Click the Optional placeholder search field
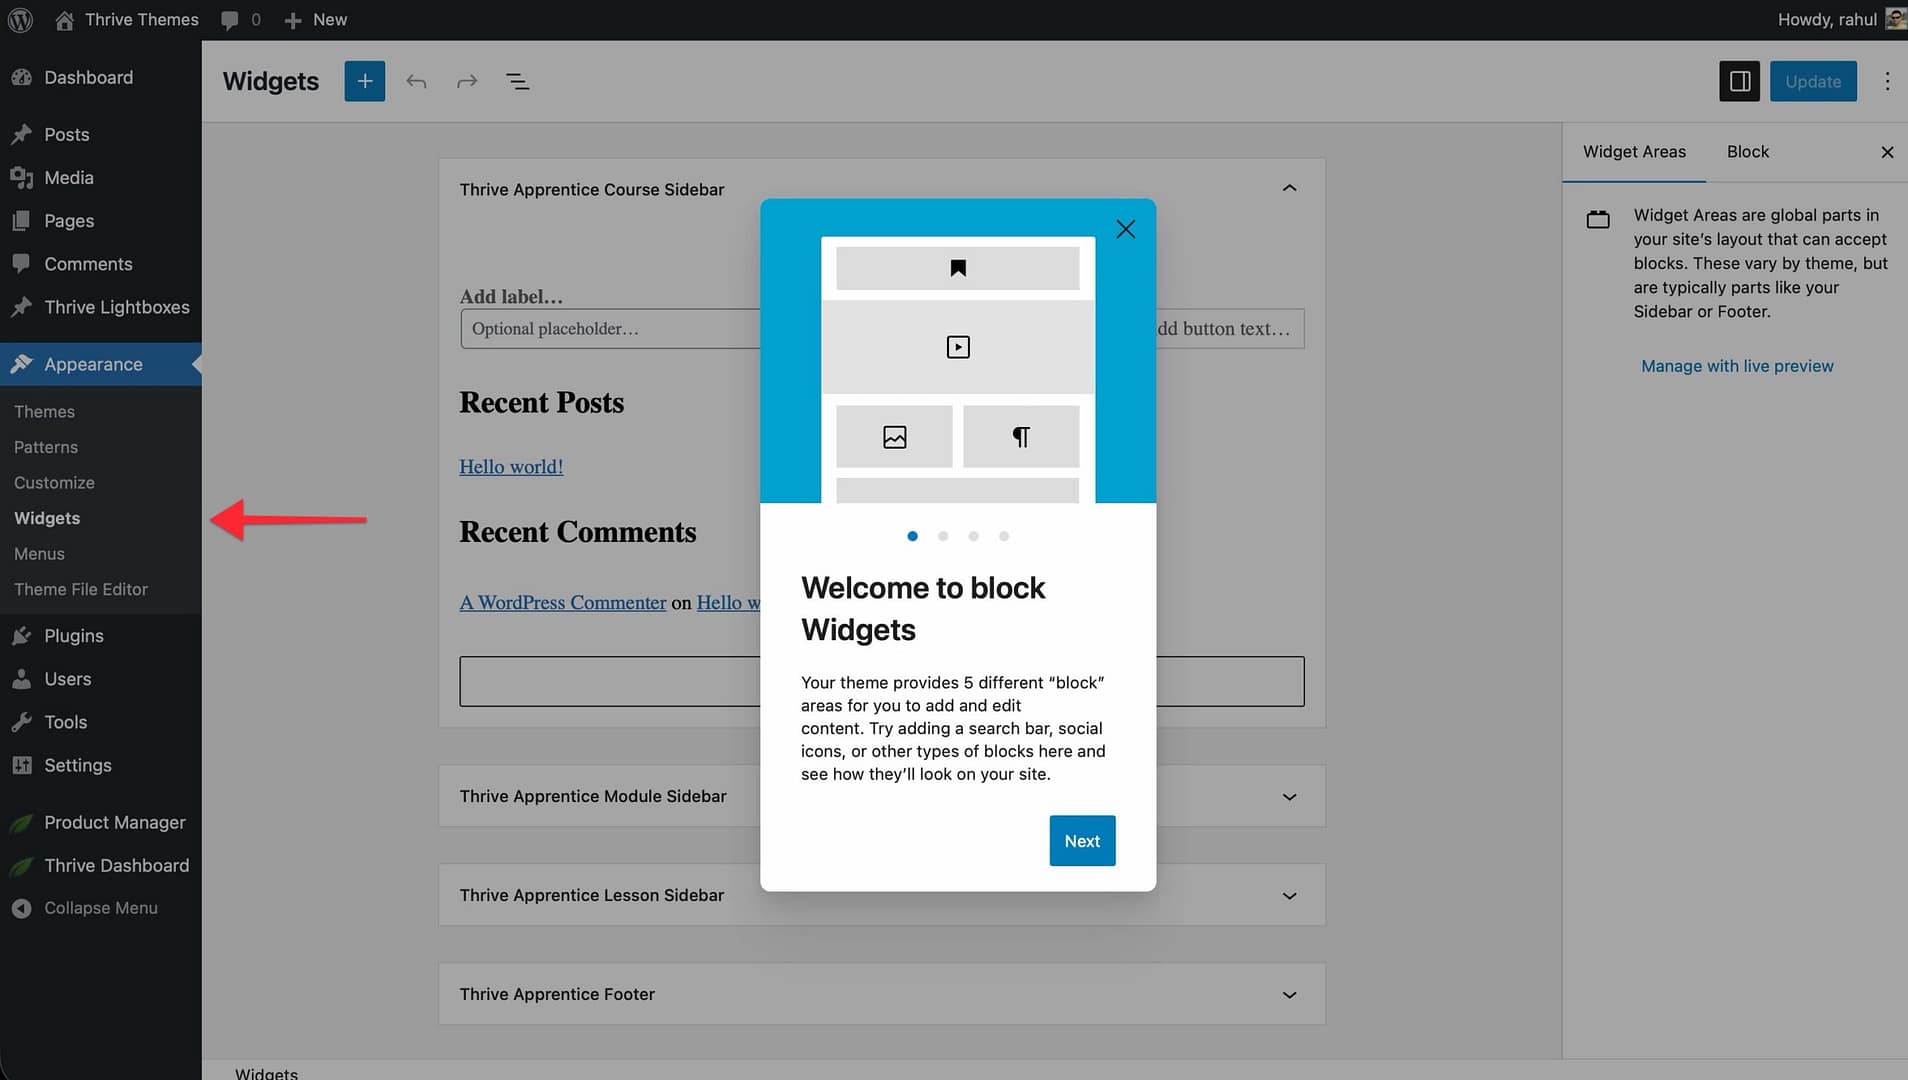 tap(610, 329)
